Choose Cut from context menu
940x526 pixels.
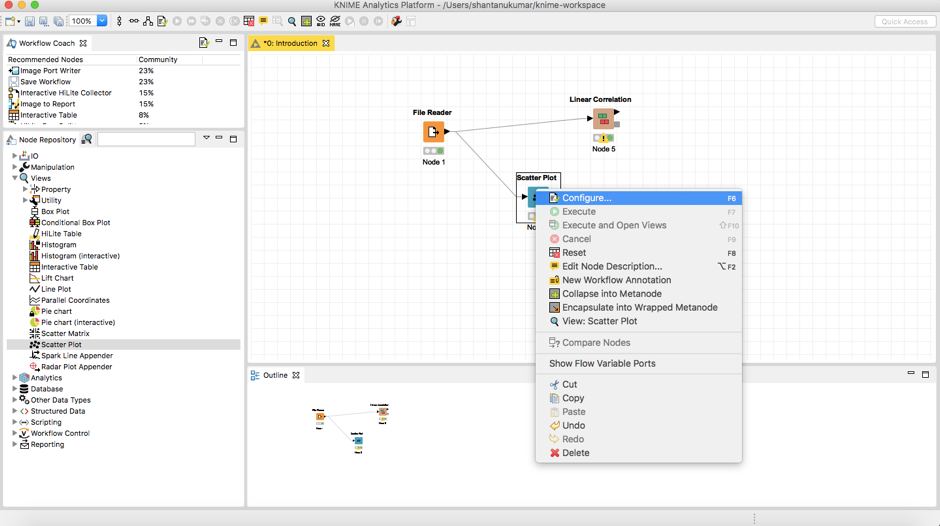pyautogui.click(x=638, y=384)
